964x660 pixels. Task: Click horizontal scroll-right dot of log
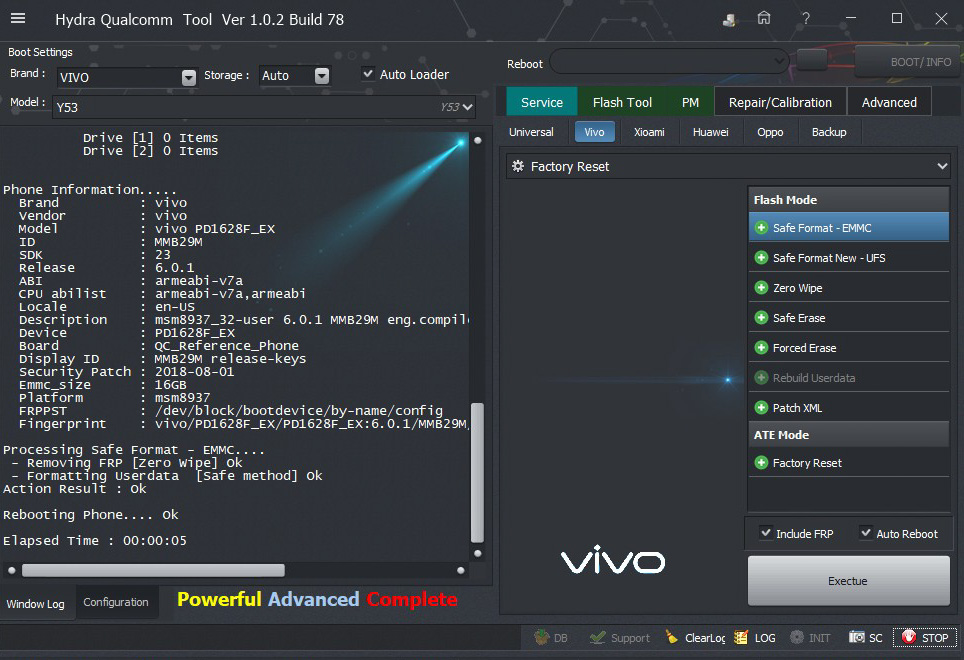(460, 570)
